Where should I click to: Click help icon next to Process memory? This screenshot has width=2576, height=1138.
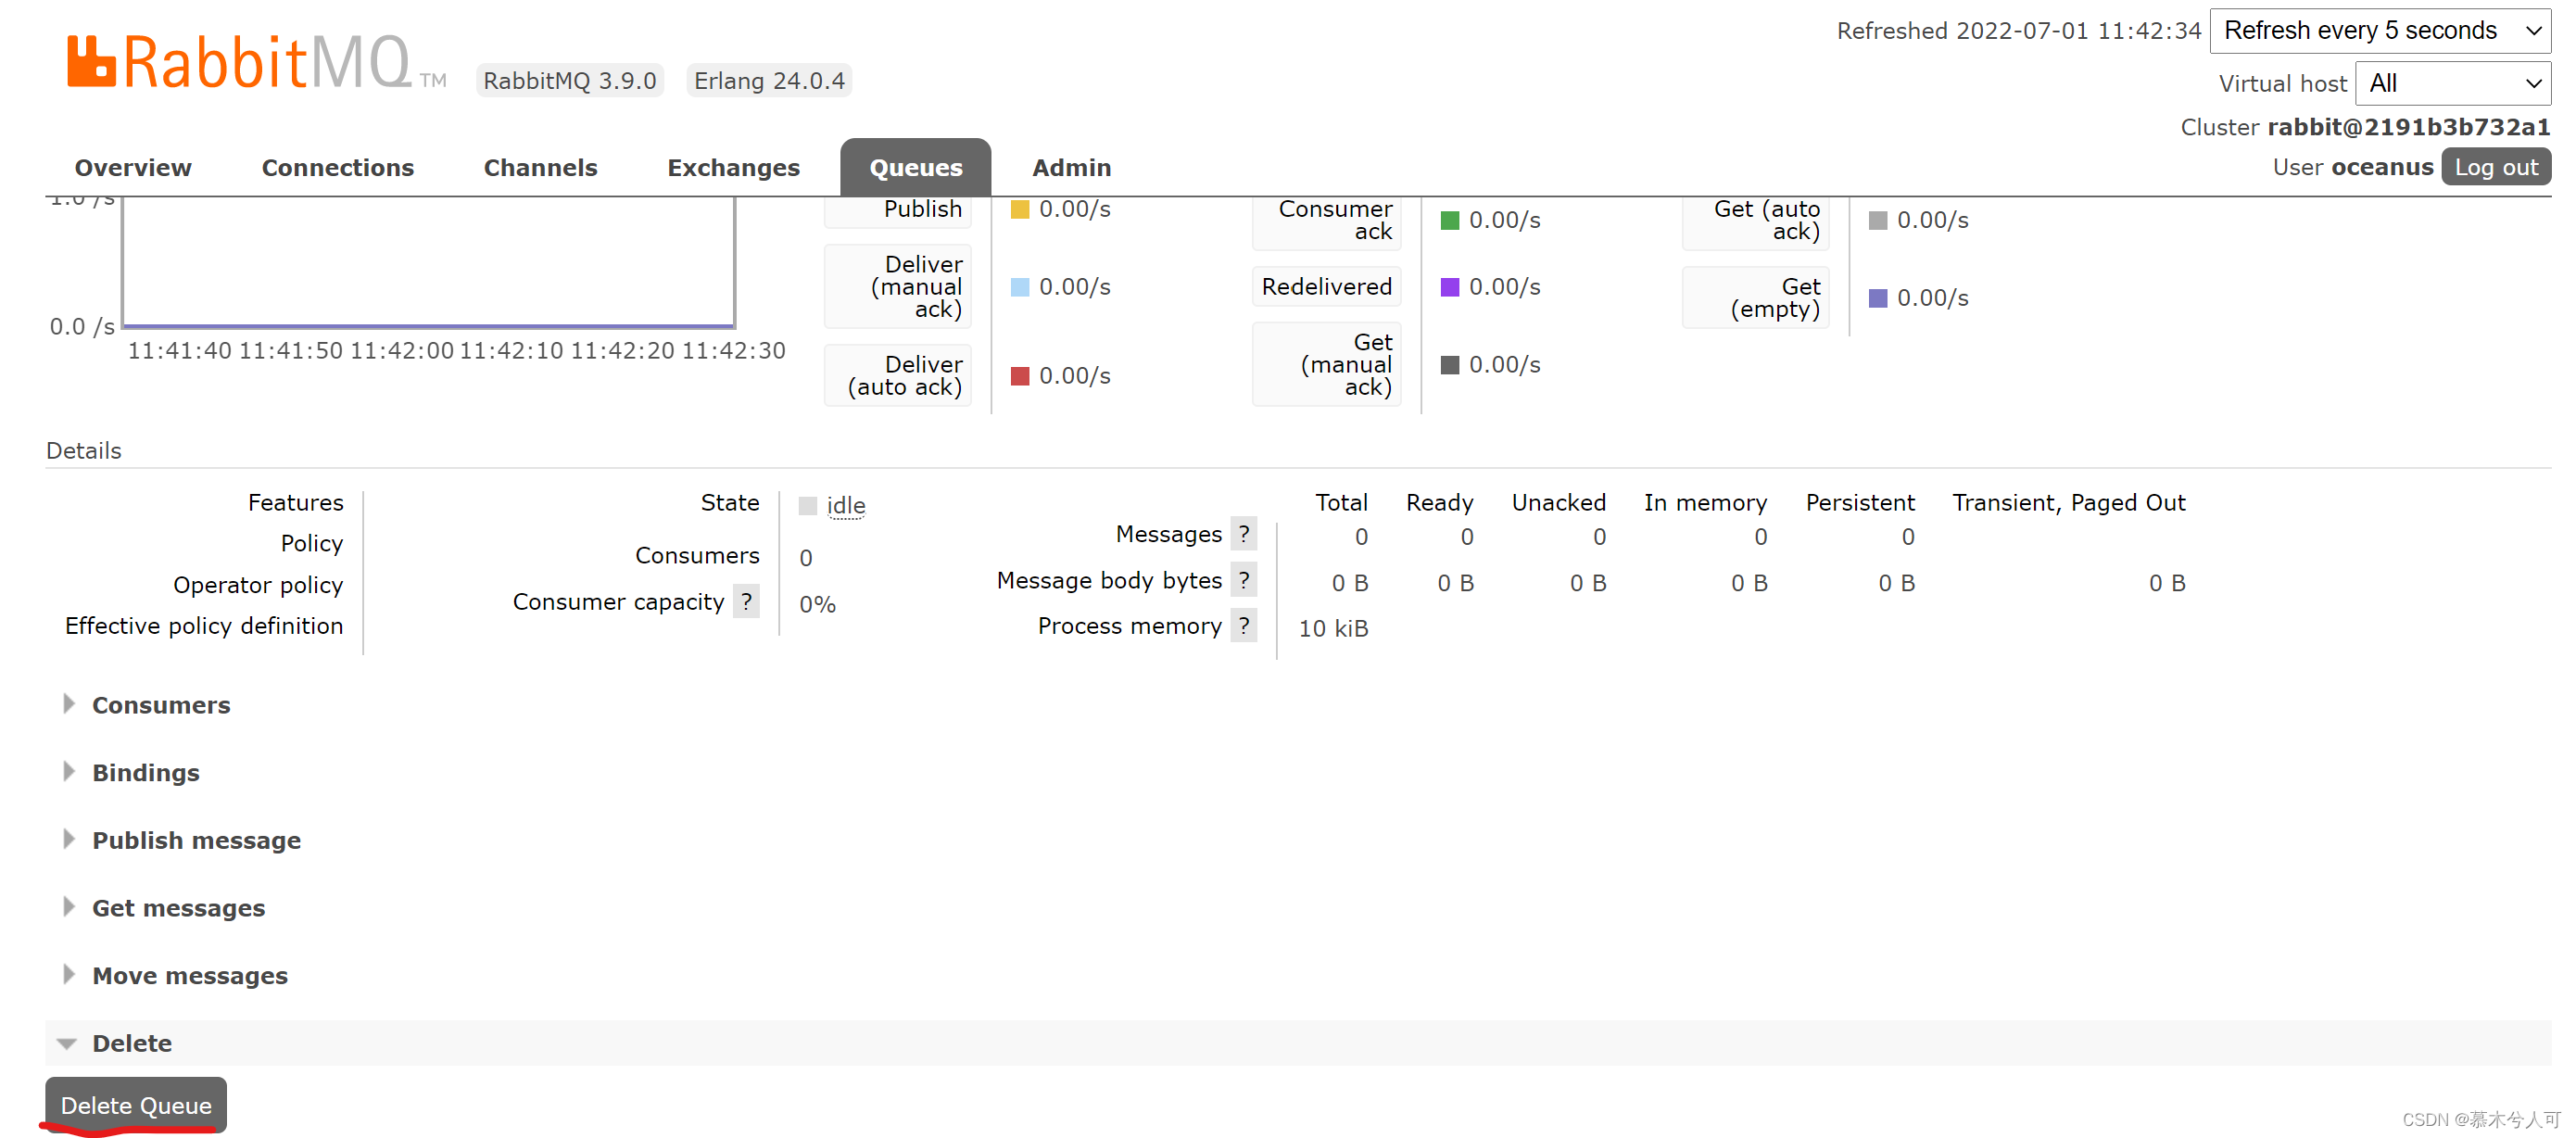[1243, 626]
